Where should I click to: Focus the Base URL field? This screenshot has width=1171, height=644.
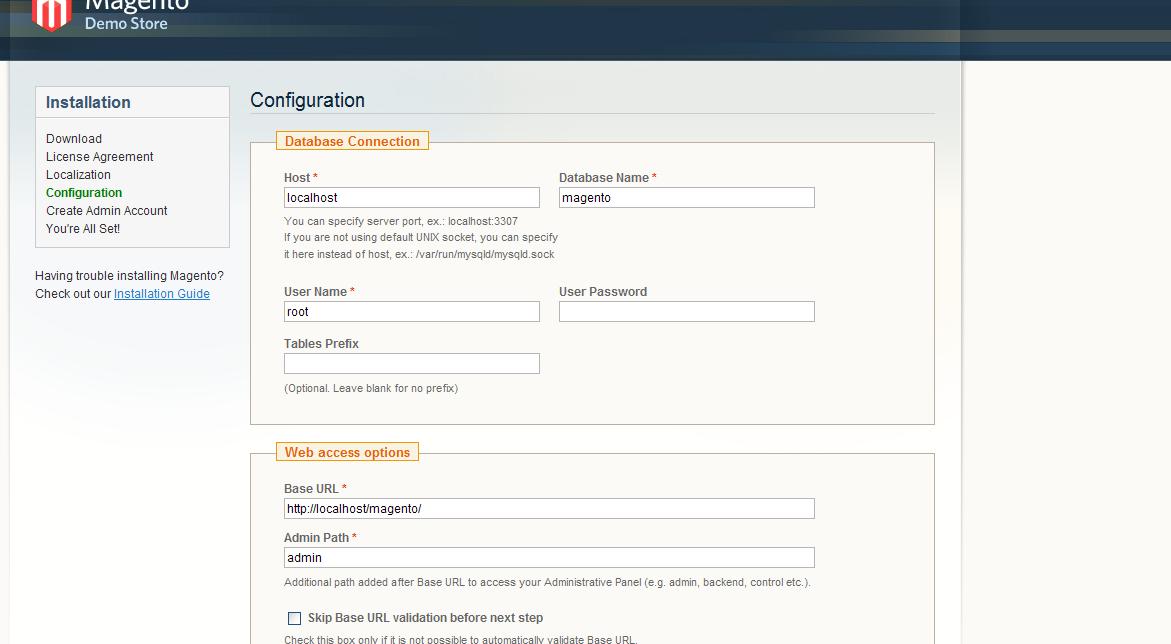tap(549, 509)
